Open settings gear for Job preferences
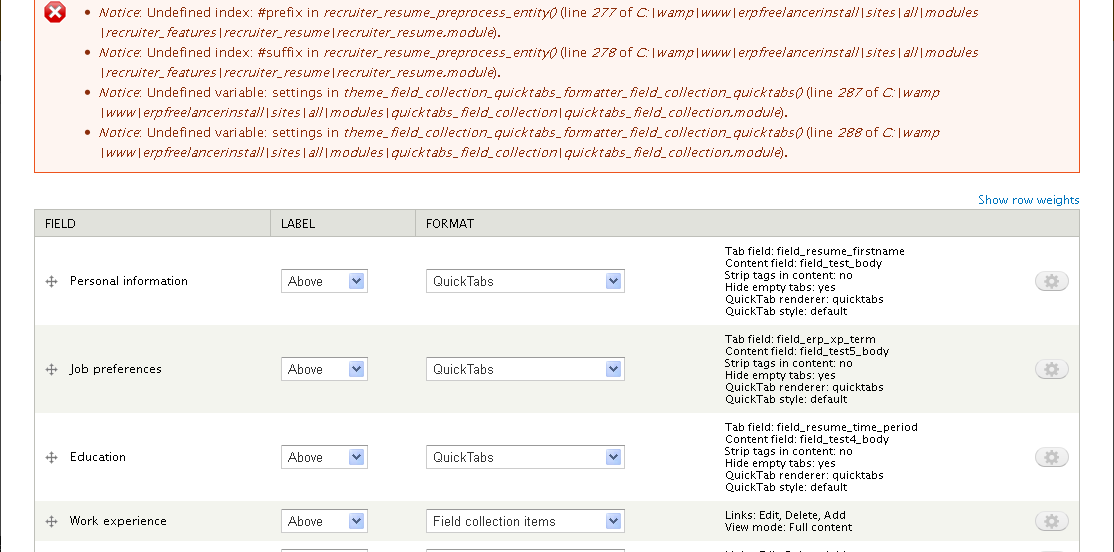Image resolution: width=1114 pixels, height=552 pixels. [1051, 370]
